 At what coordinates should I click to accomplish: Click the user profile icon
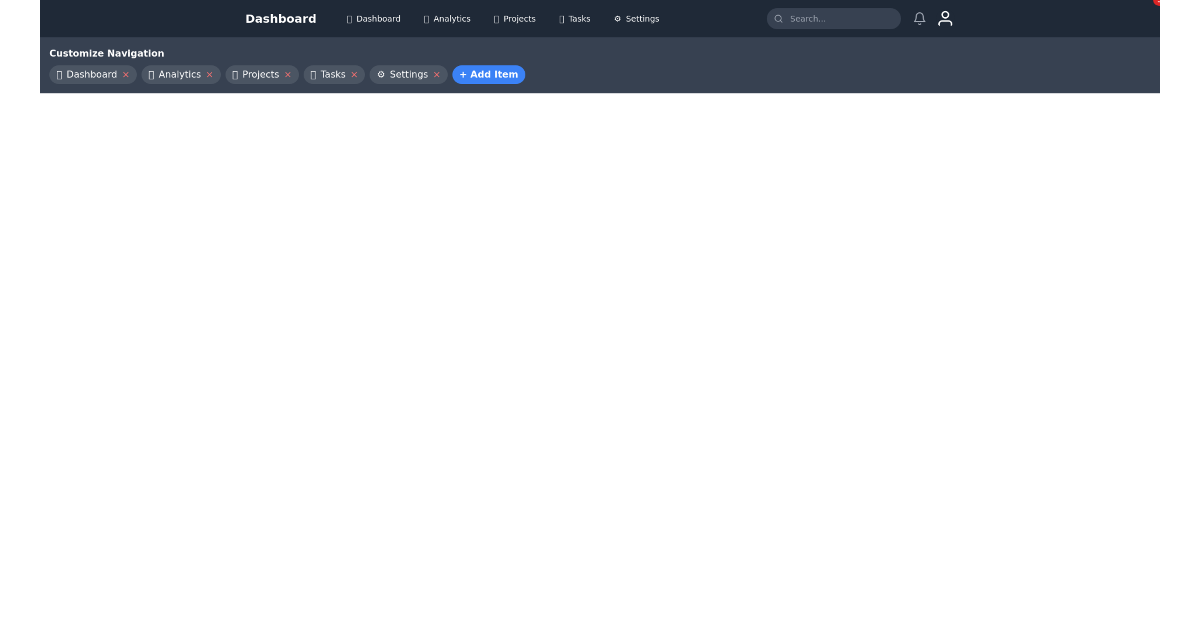[945, 18]
